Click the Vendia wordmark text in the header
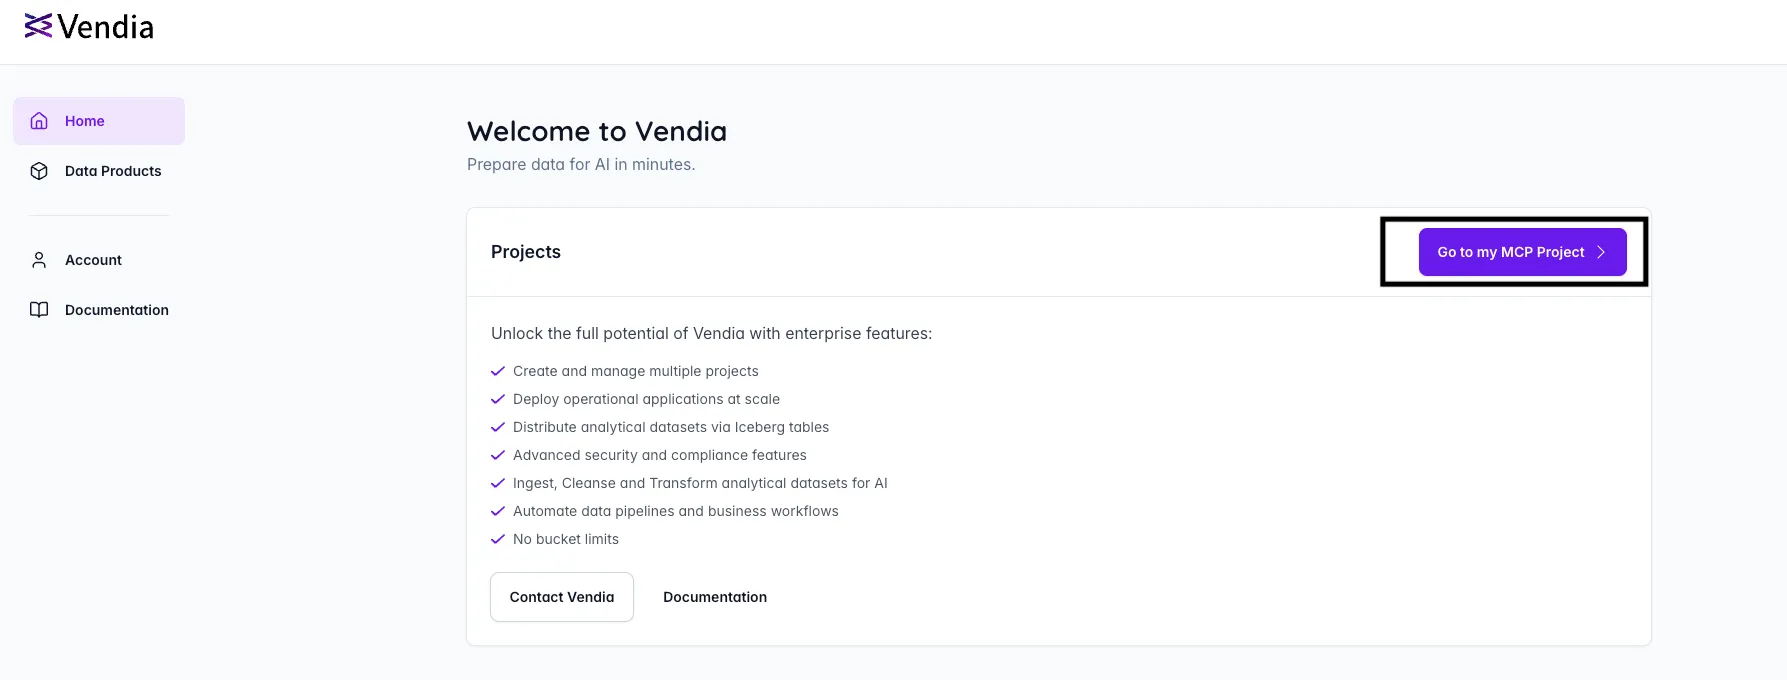Viewport: 1787px width, 680px height. (x=106, y=27)
